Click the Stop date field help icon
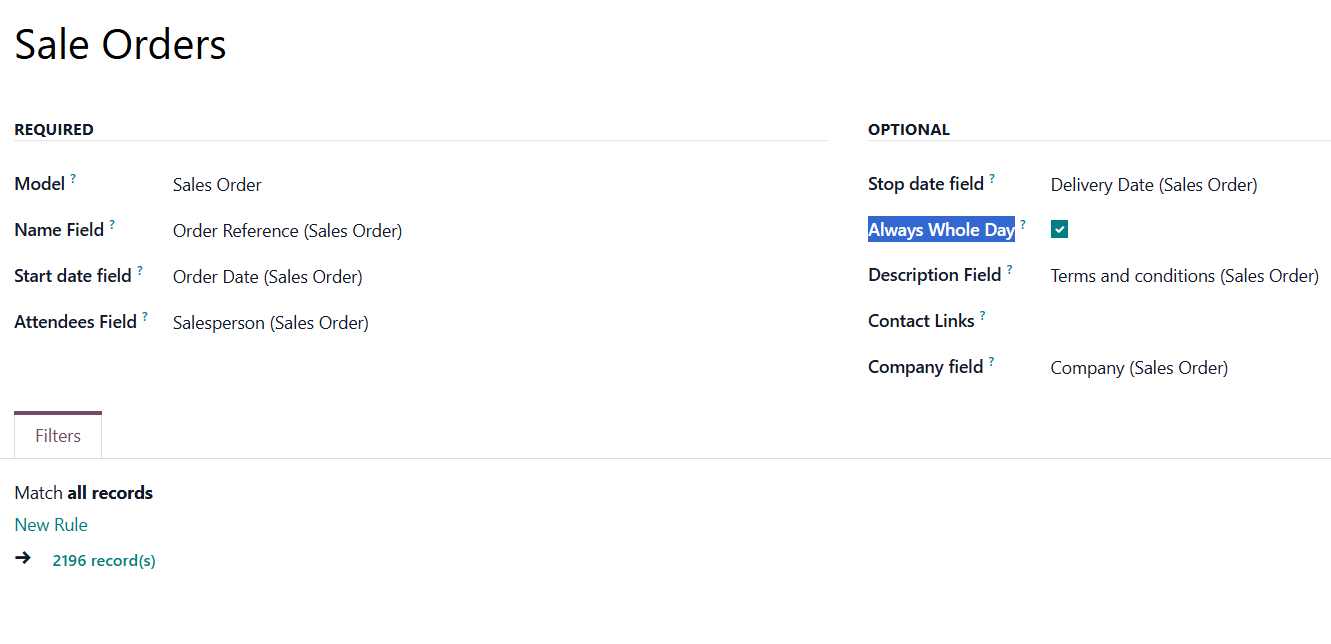 992,179
